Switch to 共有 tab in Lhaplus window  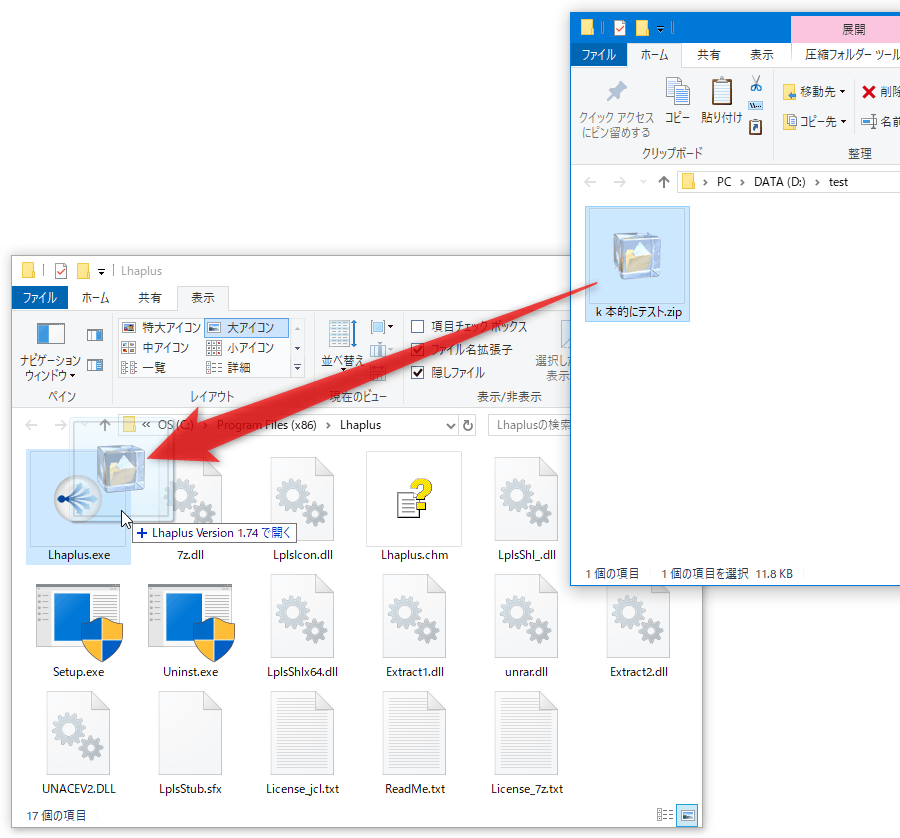[150, 297]
